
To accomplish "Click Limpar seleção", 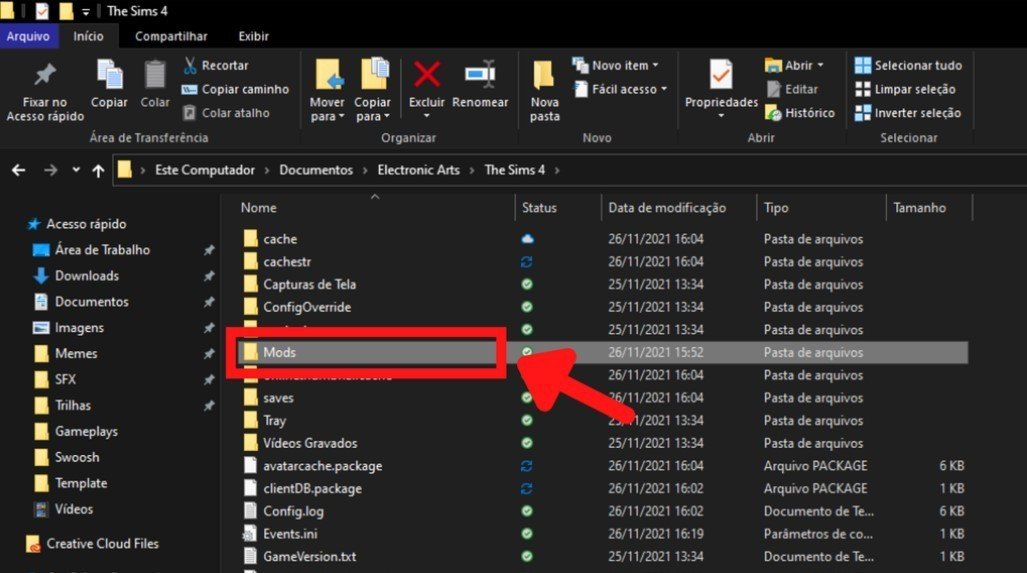I will (x=905, y=89).
